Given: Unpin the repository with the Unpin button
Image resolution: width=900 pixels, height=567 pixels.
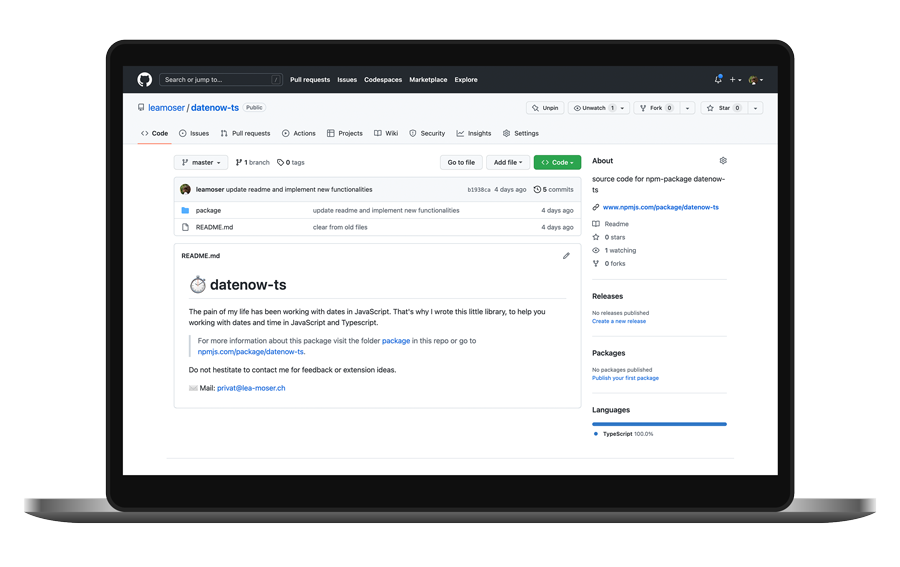Looking at the screenshot, I should click(x=545, y=108).
